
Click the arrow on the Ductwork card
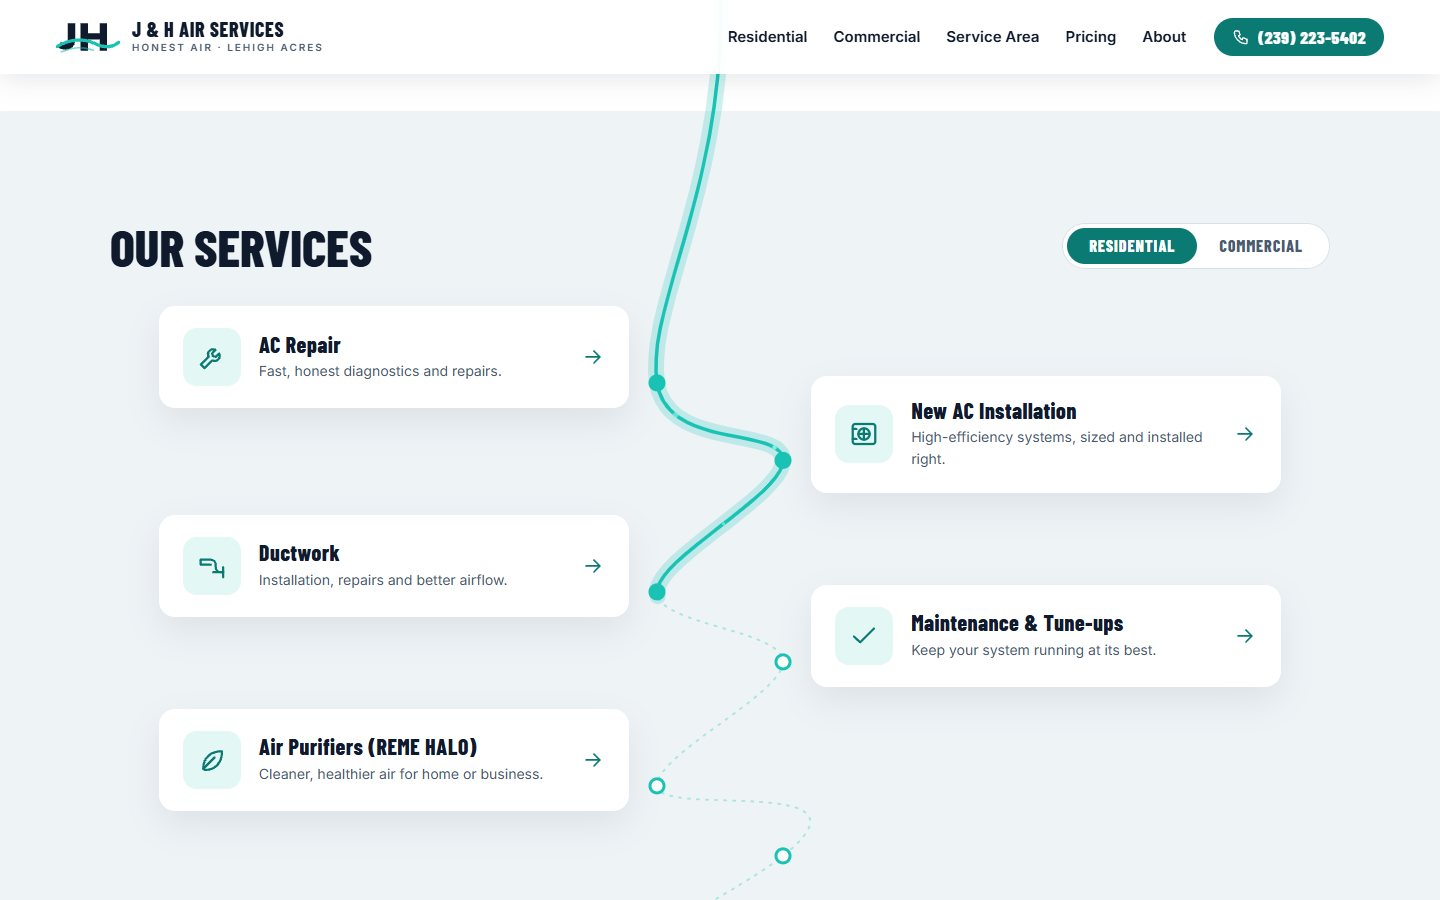[x=593, y=566]
